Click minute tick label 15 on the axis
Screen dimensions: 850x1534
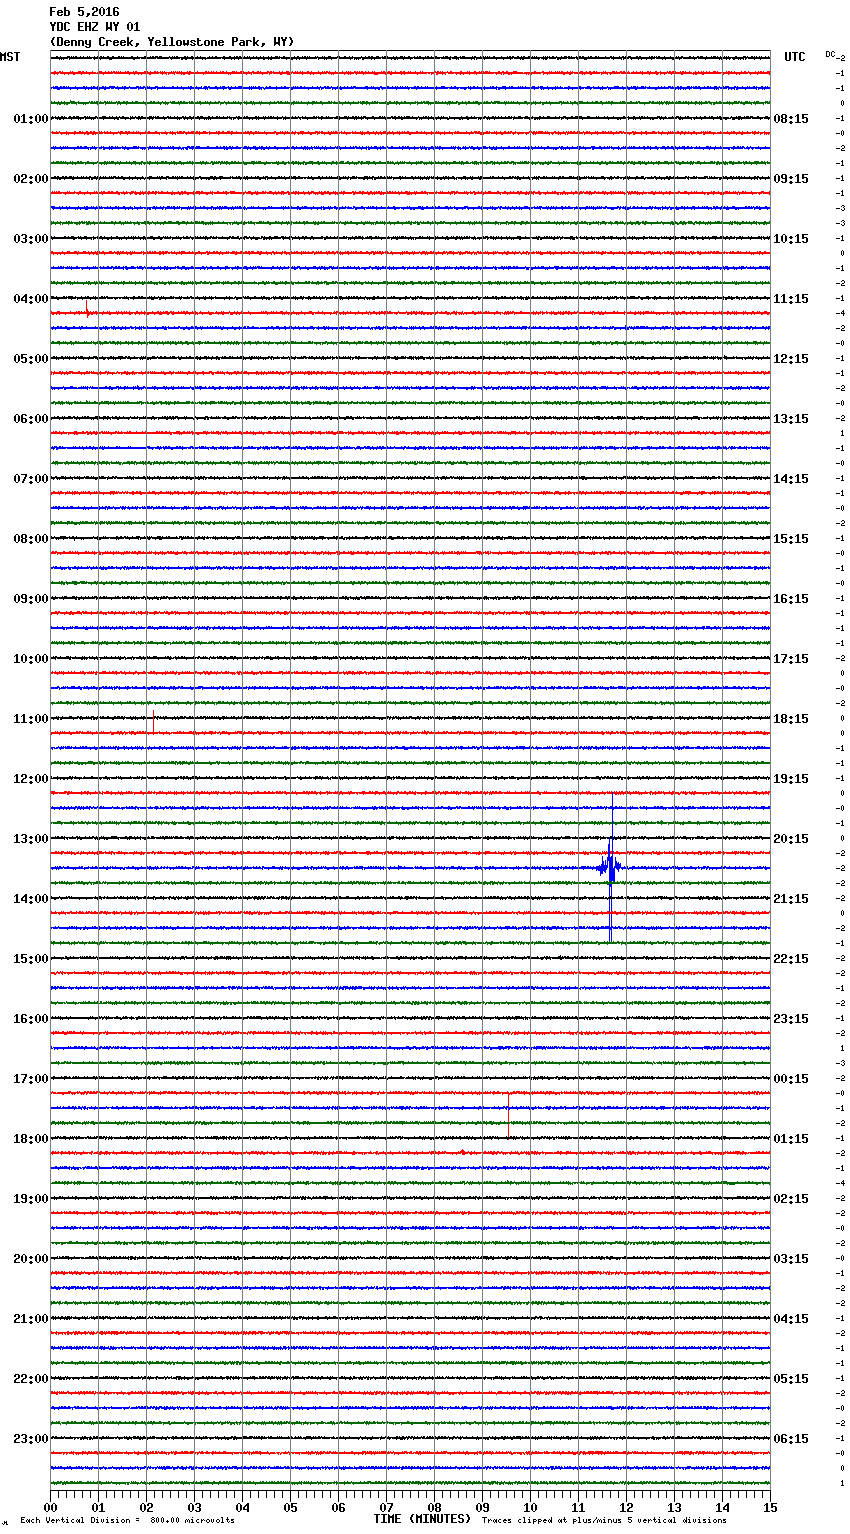770,1507
